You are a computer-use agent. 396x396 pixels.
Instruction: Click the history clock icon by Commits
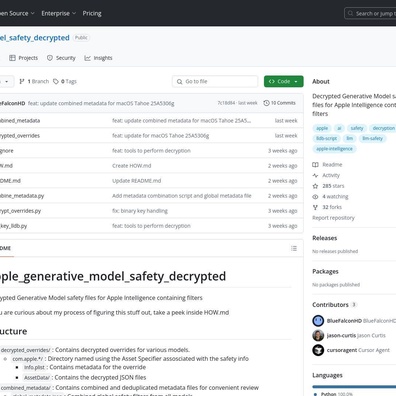[266, 103]
